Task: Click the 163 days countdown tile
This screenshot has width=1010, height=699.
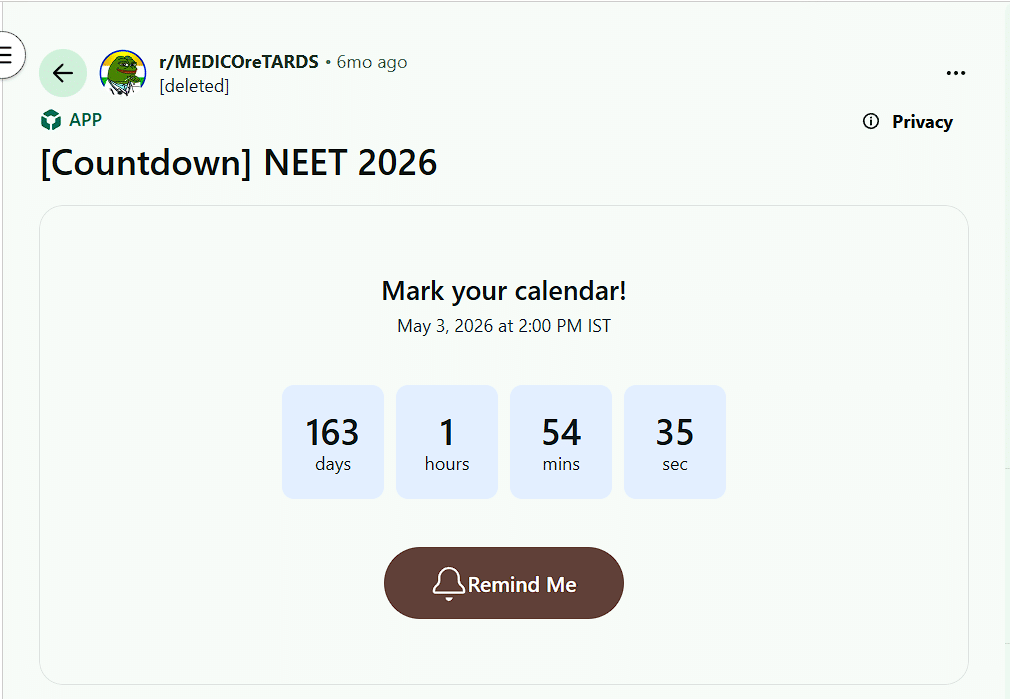Action: (332, 441)
